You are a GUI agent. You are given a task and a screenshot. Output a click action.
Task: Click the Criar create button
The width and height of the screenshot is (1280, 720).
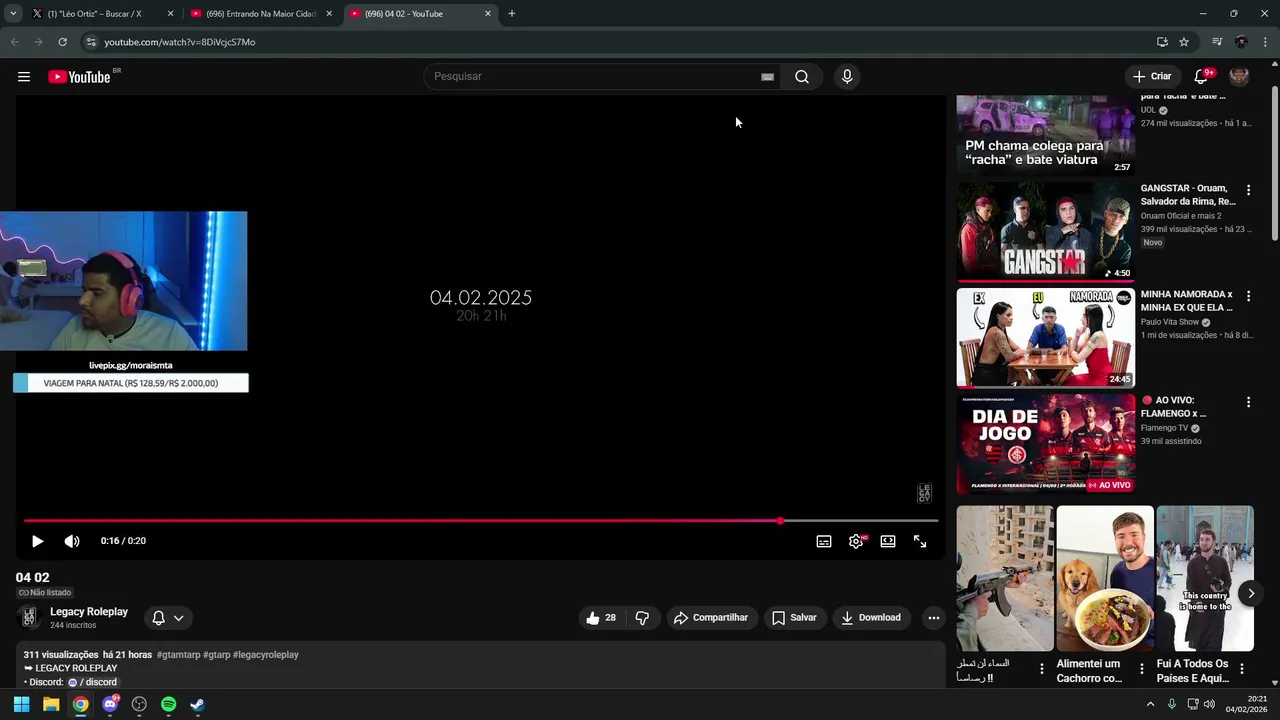click(x=1151, y=77)
